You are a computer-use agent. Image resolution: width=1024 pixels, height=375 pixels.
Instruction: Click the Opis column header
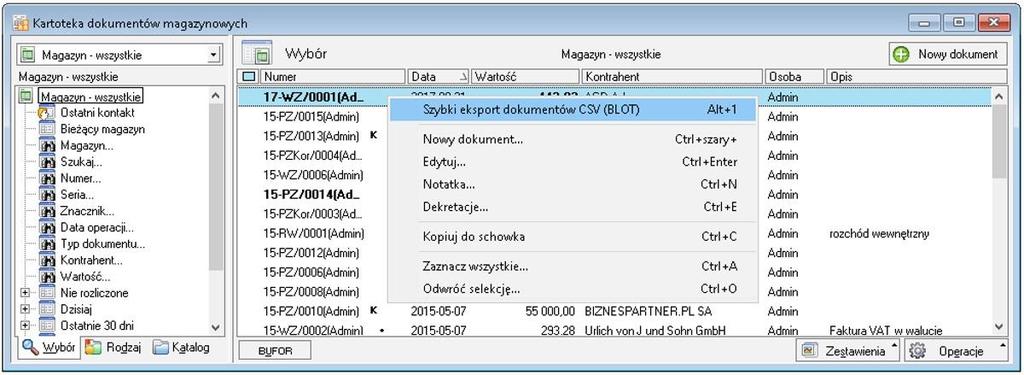(x=917, y=76)
